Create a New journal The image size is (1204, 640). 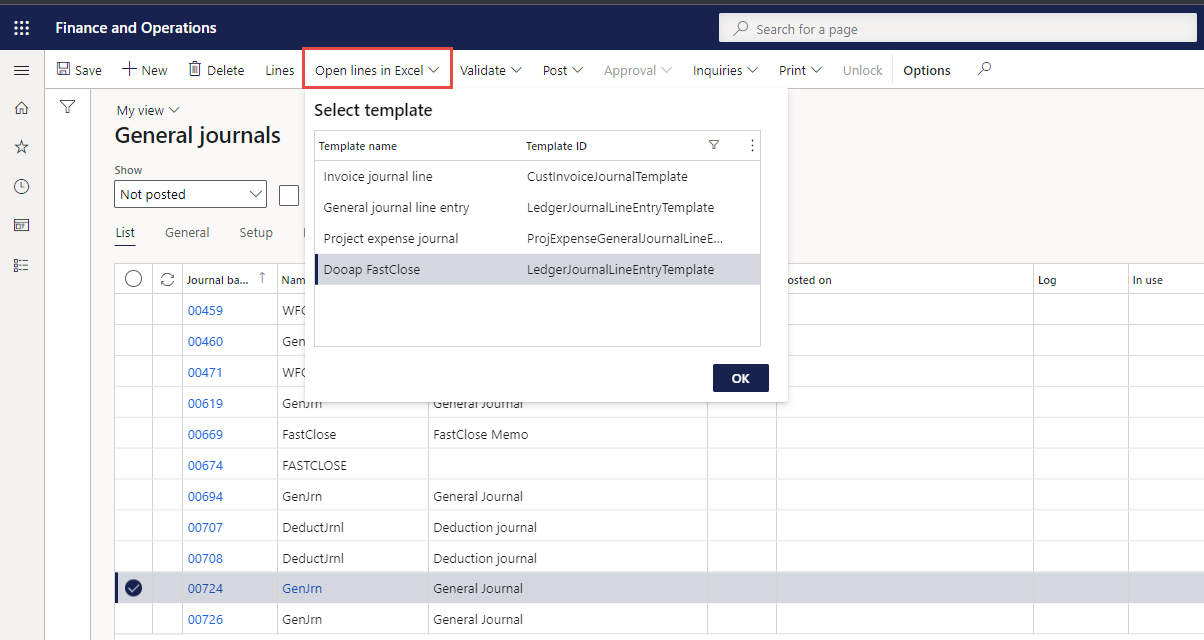145,70
